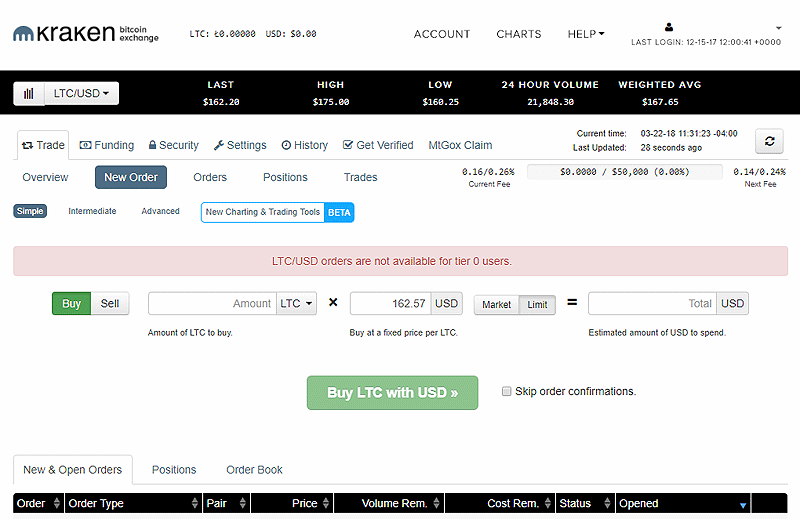Switch to the Overview sub-tab
Viewport: 800px width, 519px height.
[x=45, y=177]
